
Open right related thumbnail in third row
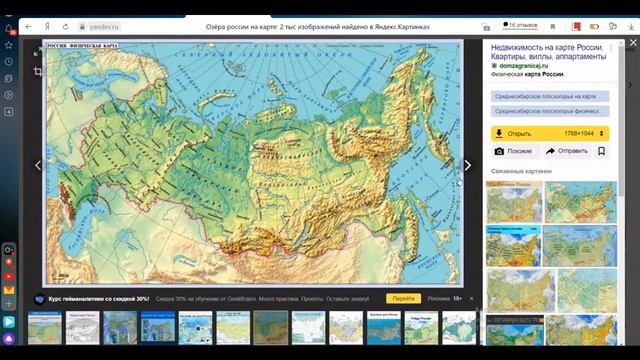(587, 291)
